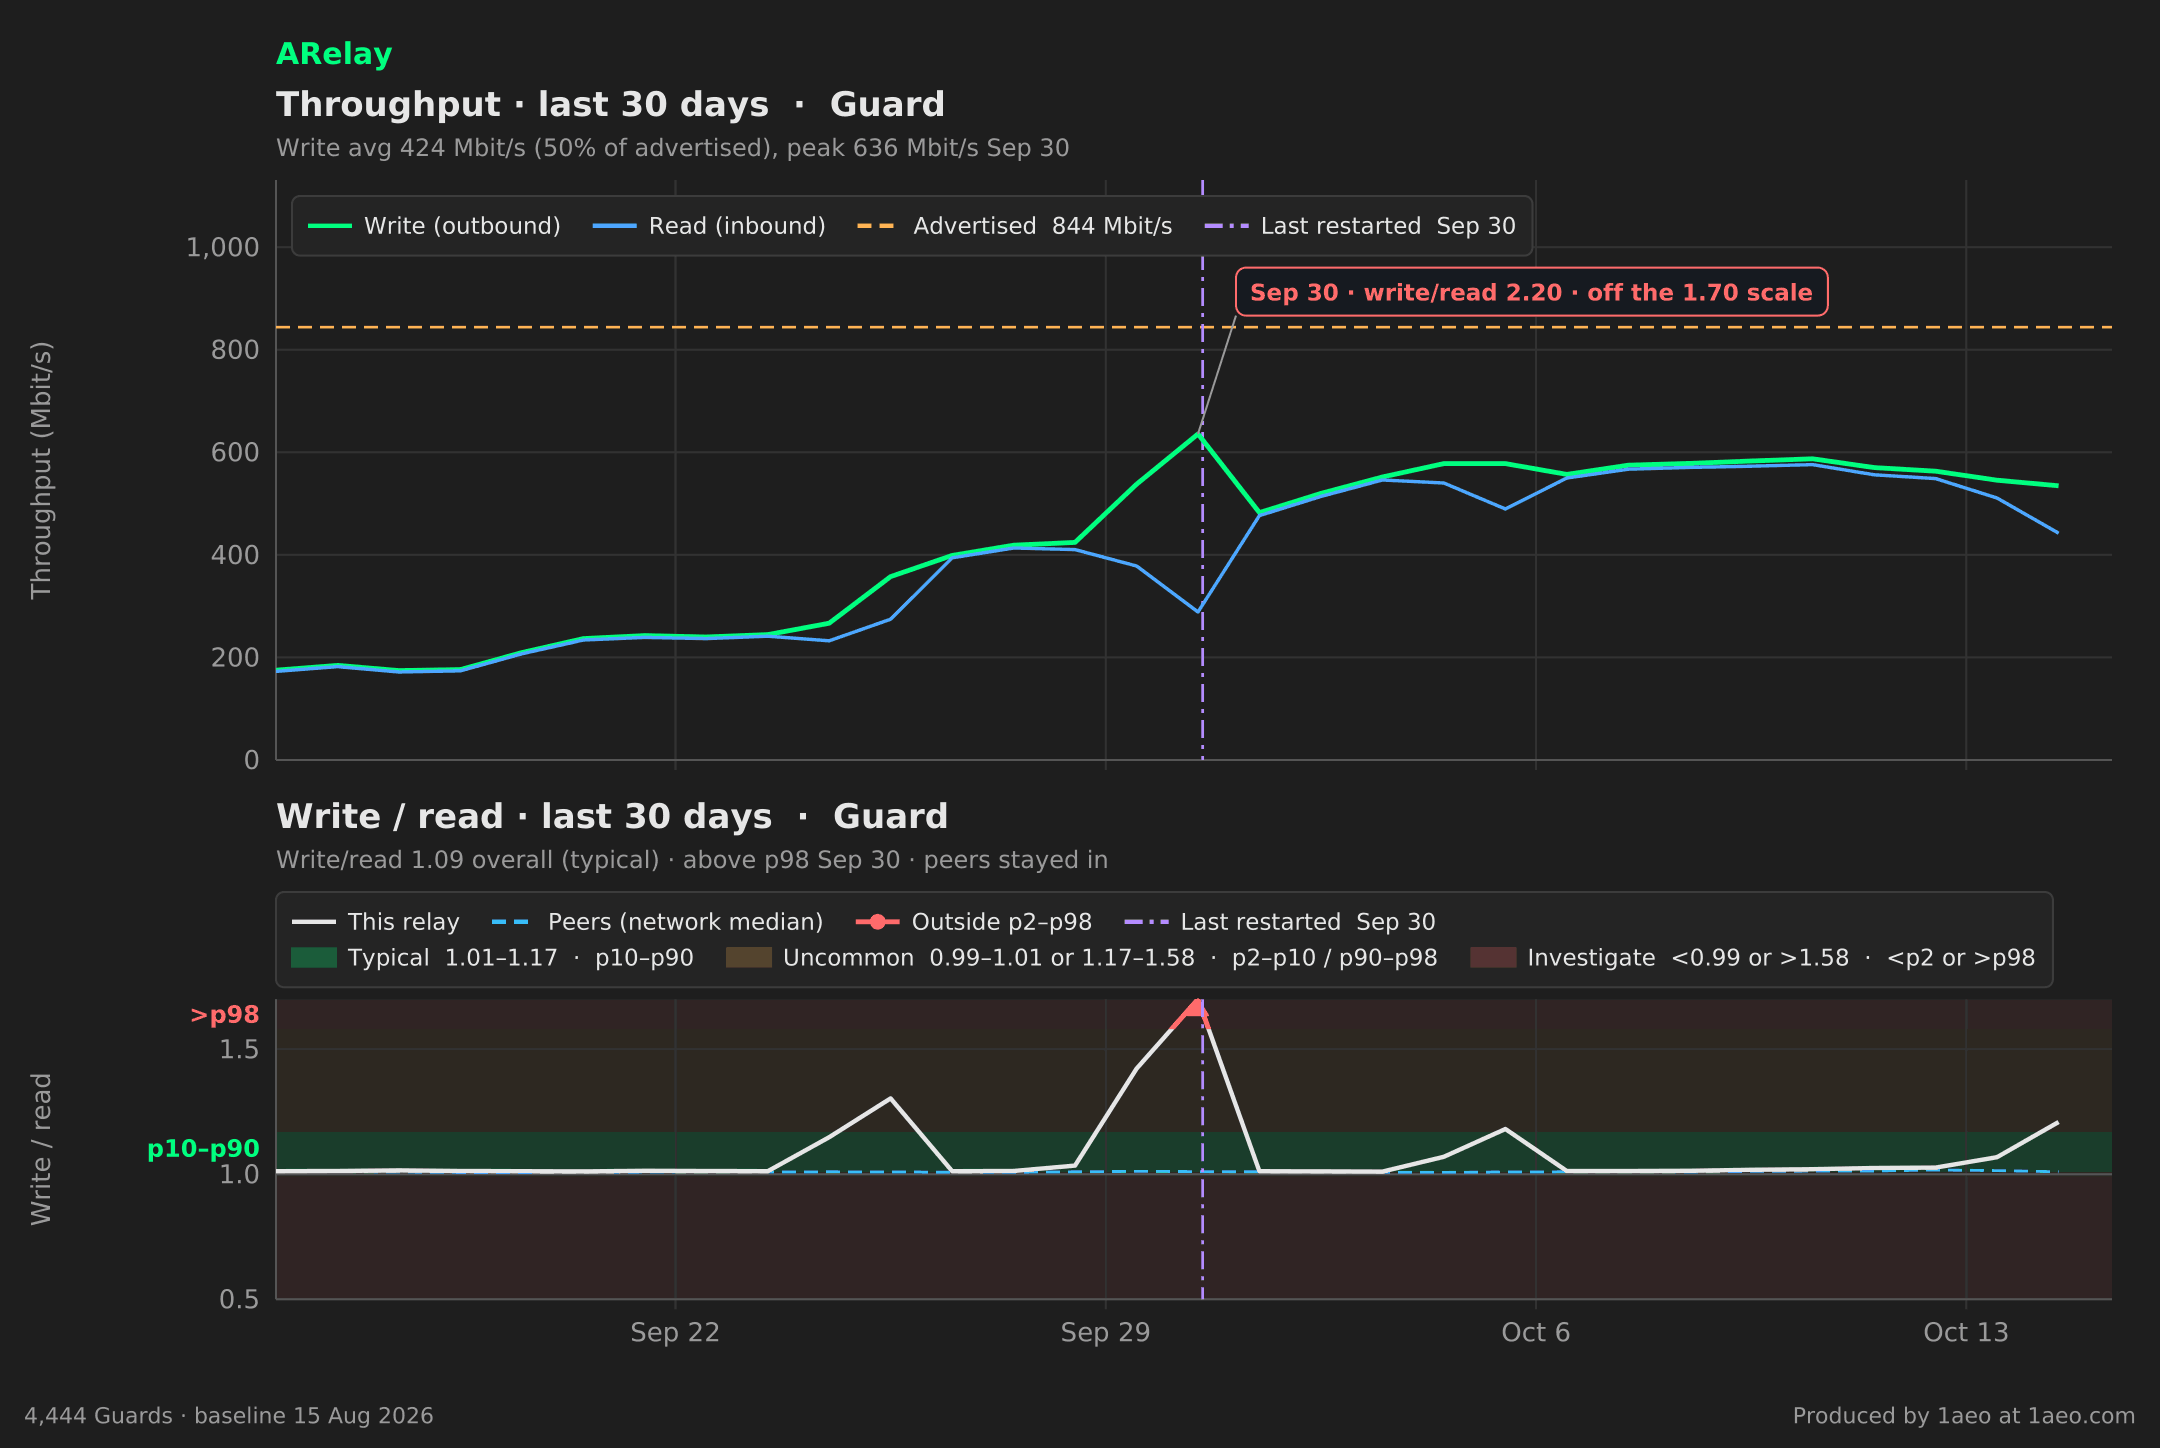Click the brown Uncommon band swatch

point(749,958)
